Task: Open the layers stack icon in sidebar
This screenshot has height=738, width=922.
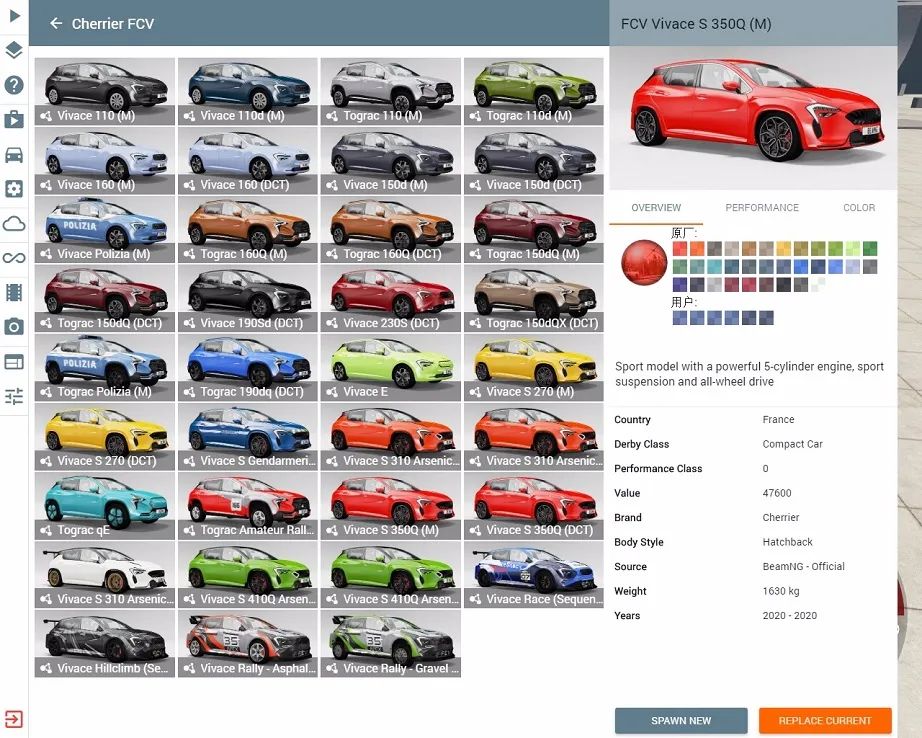Action: (14, 50)
